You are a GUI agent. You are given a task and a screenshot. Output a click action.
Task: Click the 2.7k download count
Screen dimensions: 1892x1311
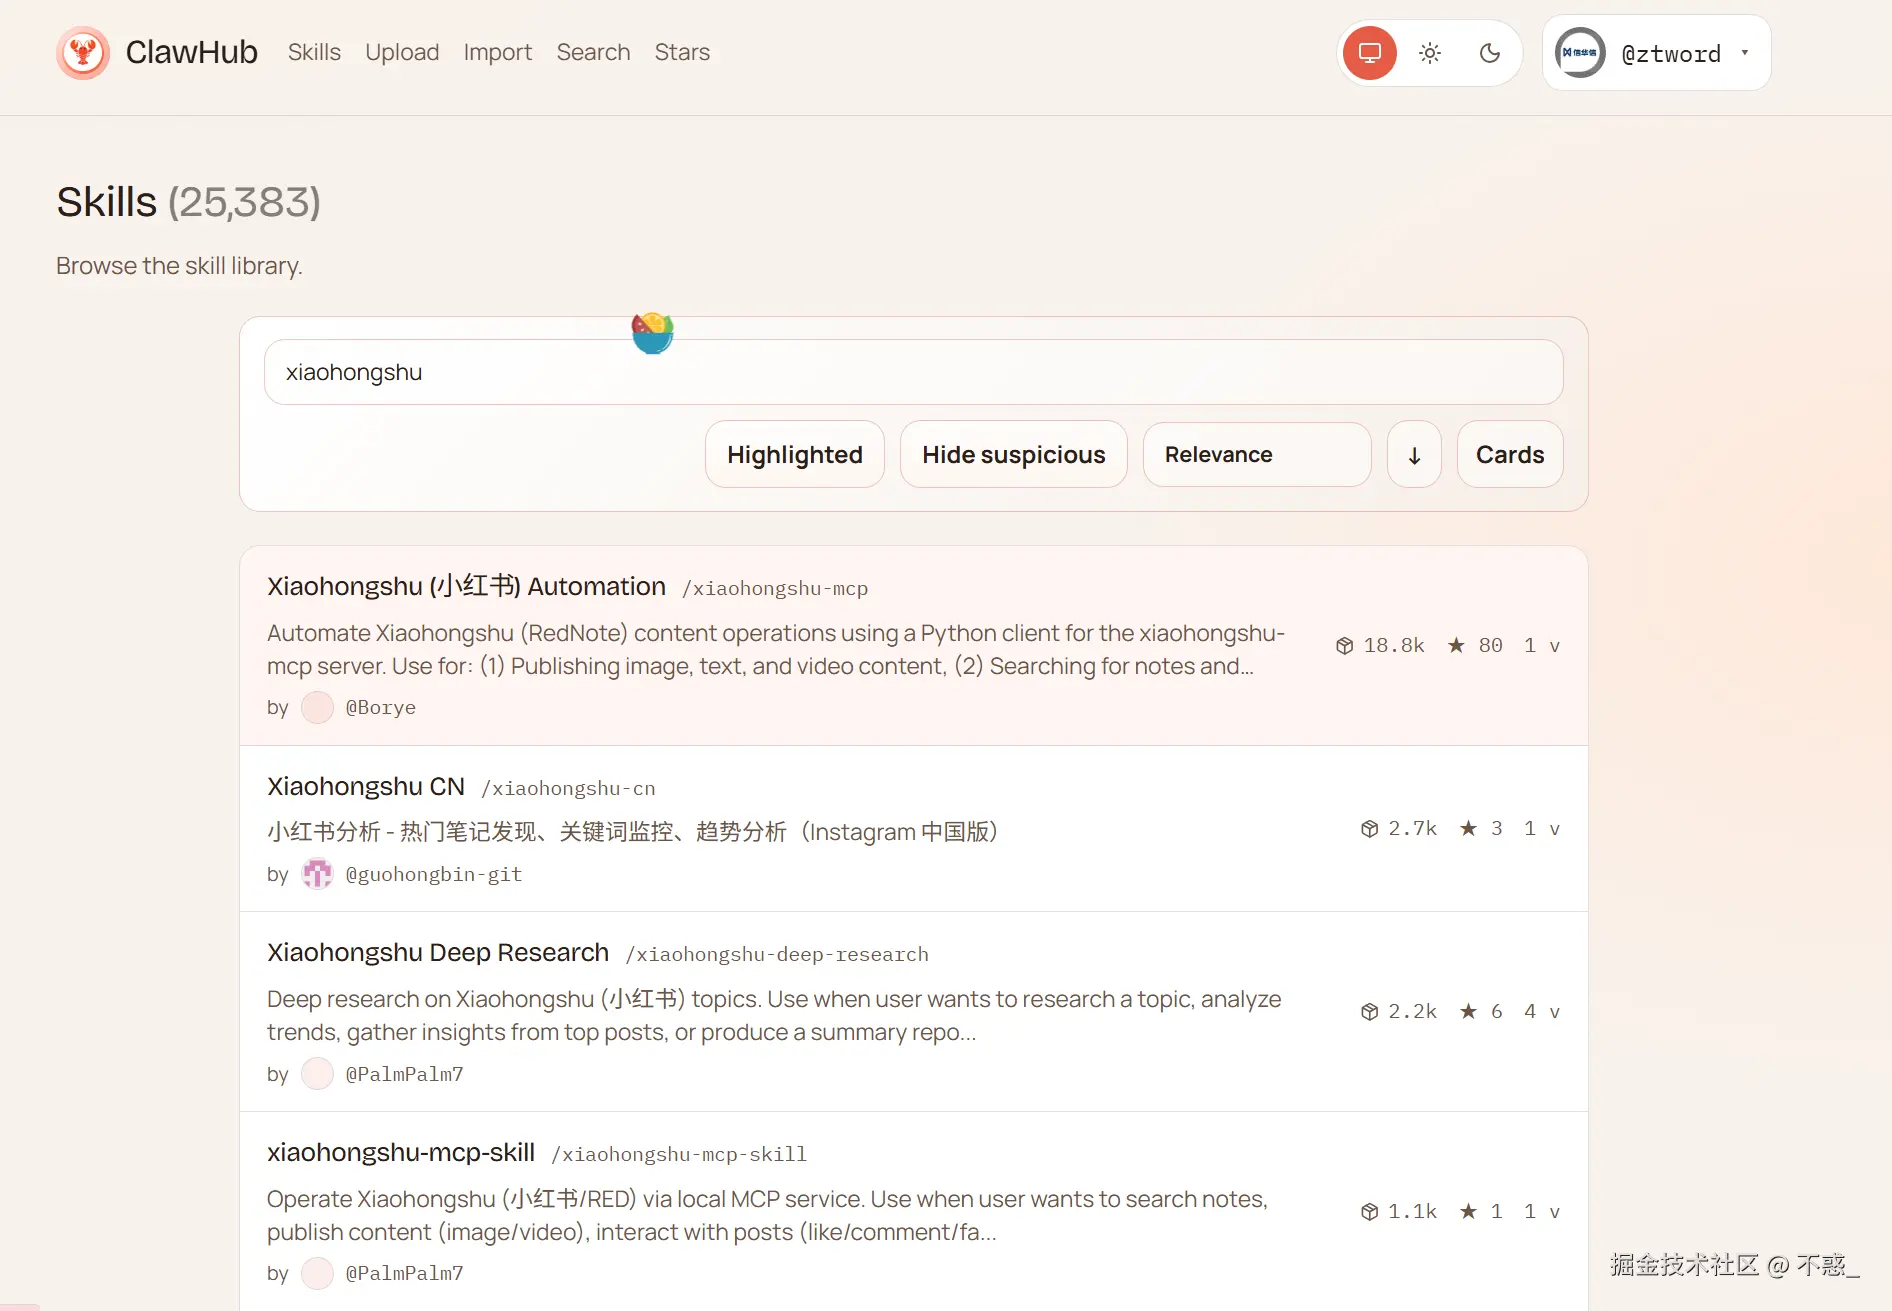[1412, 828]
